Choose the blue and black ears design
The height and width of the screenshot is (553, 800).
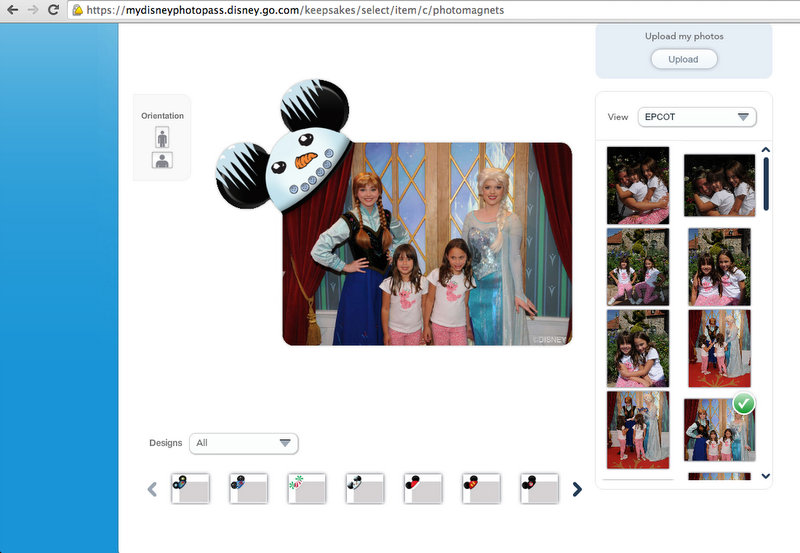[x=248, y=488]
